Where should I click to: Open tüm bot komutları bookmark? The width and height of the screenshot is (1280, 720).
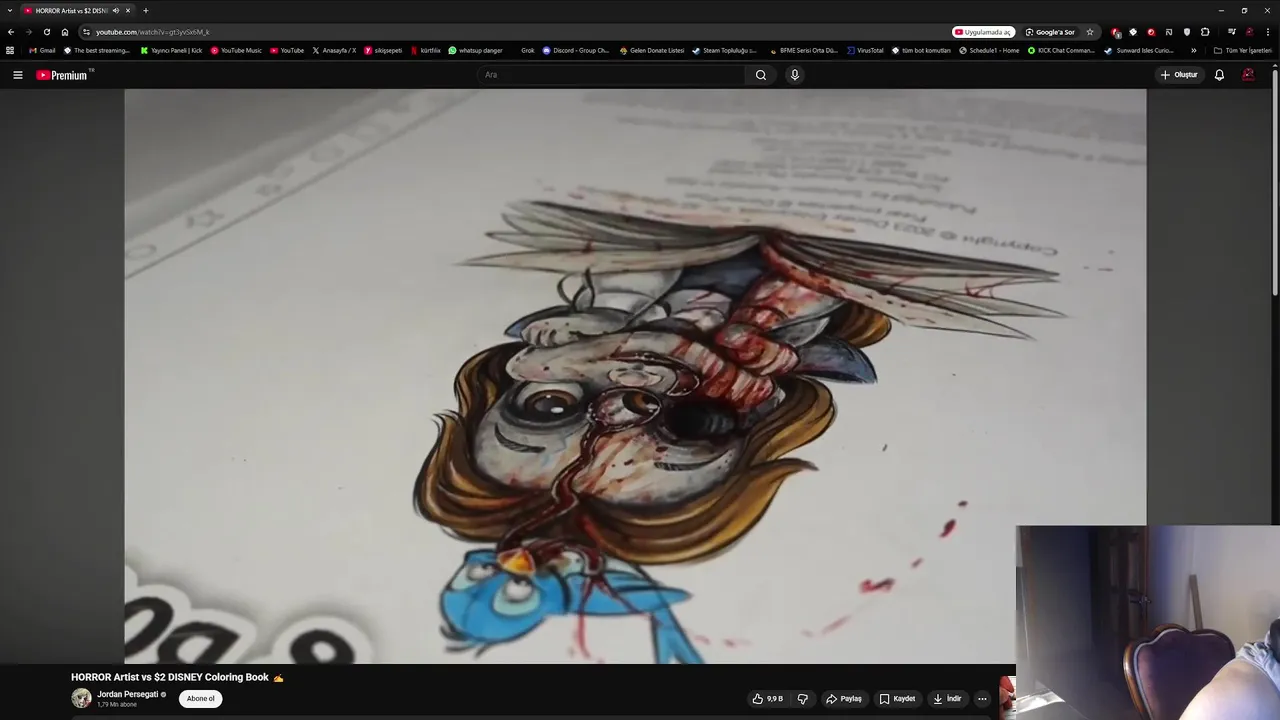pos(921,50)
